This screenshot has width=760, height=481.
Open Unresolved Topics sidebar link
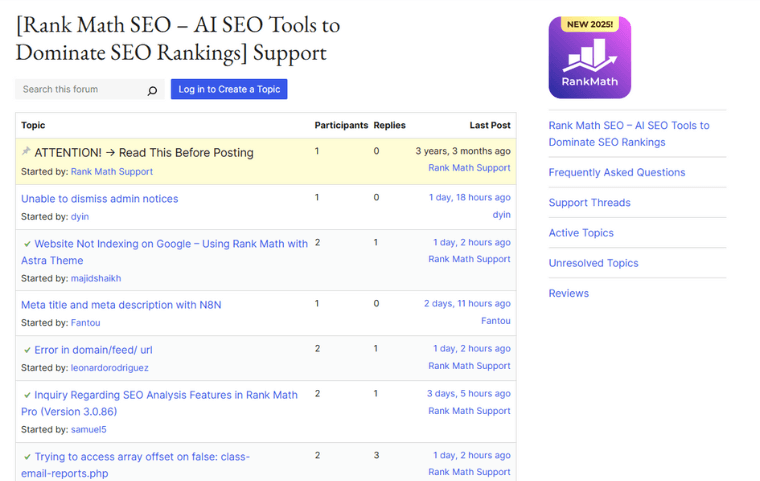593,263
